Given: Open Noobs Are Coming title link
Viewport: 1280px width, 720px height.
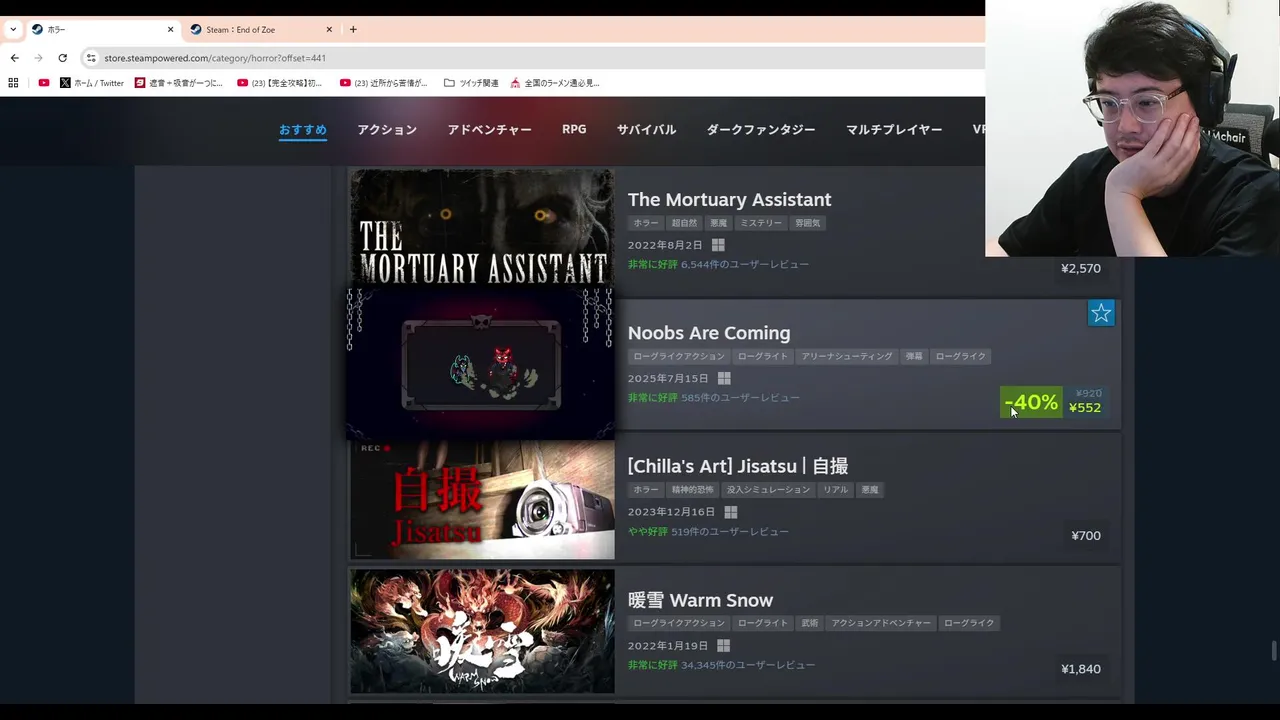Looking at the screenshot, I should point(709,333).
